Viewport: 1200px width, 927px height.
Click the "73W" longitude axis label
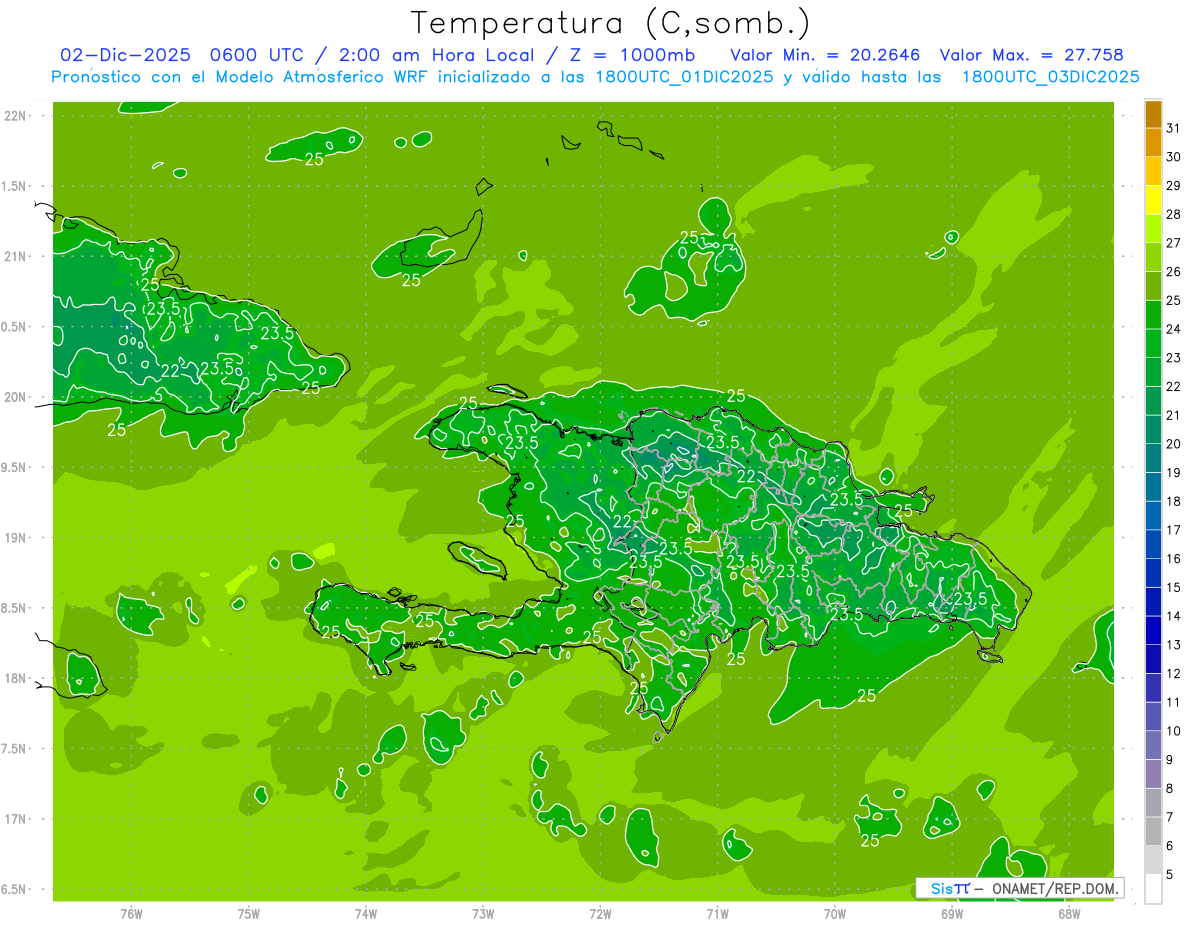click(483, 914)
